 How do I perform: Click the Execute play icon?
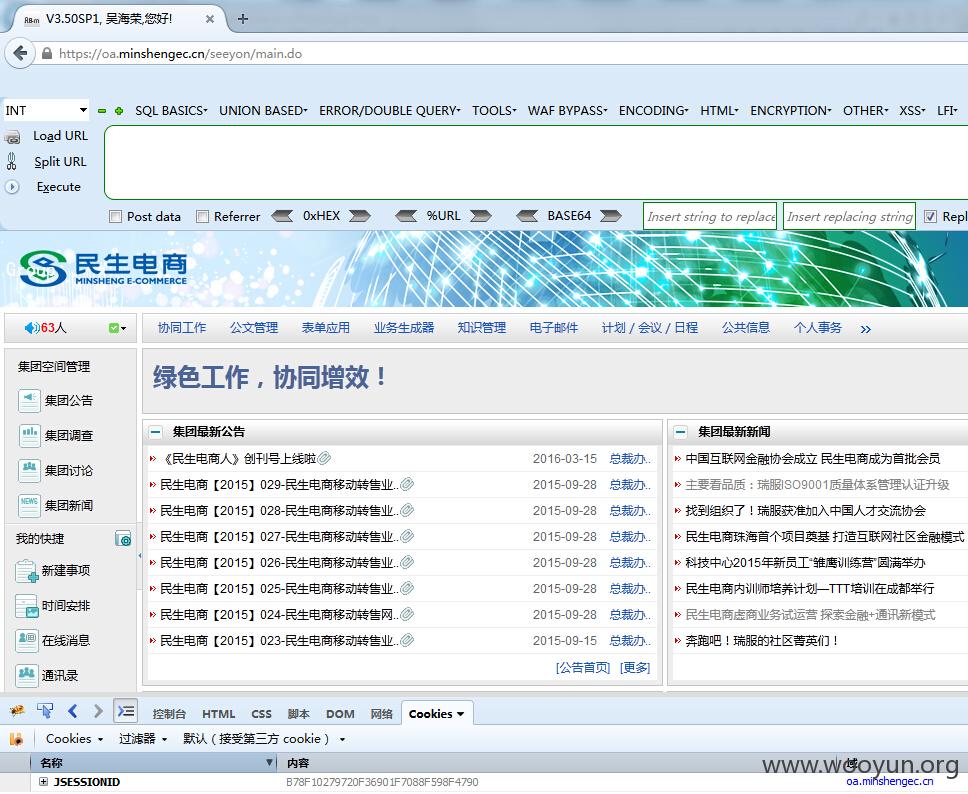[12, 186]
